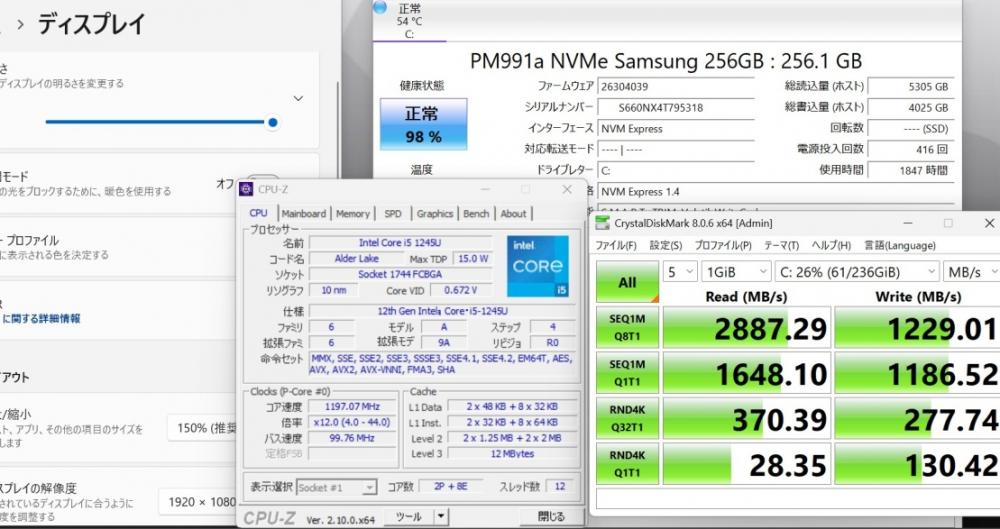Click the Level 3 cache 12 MBytes value
Viewport: 1000px width, 529px height.
click(x=512, y=454)
